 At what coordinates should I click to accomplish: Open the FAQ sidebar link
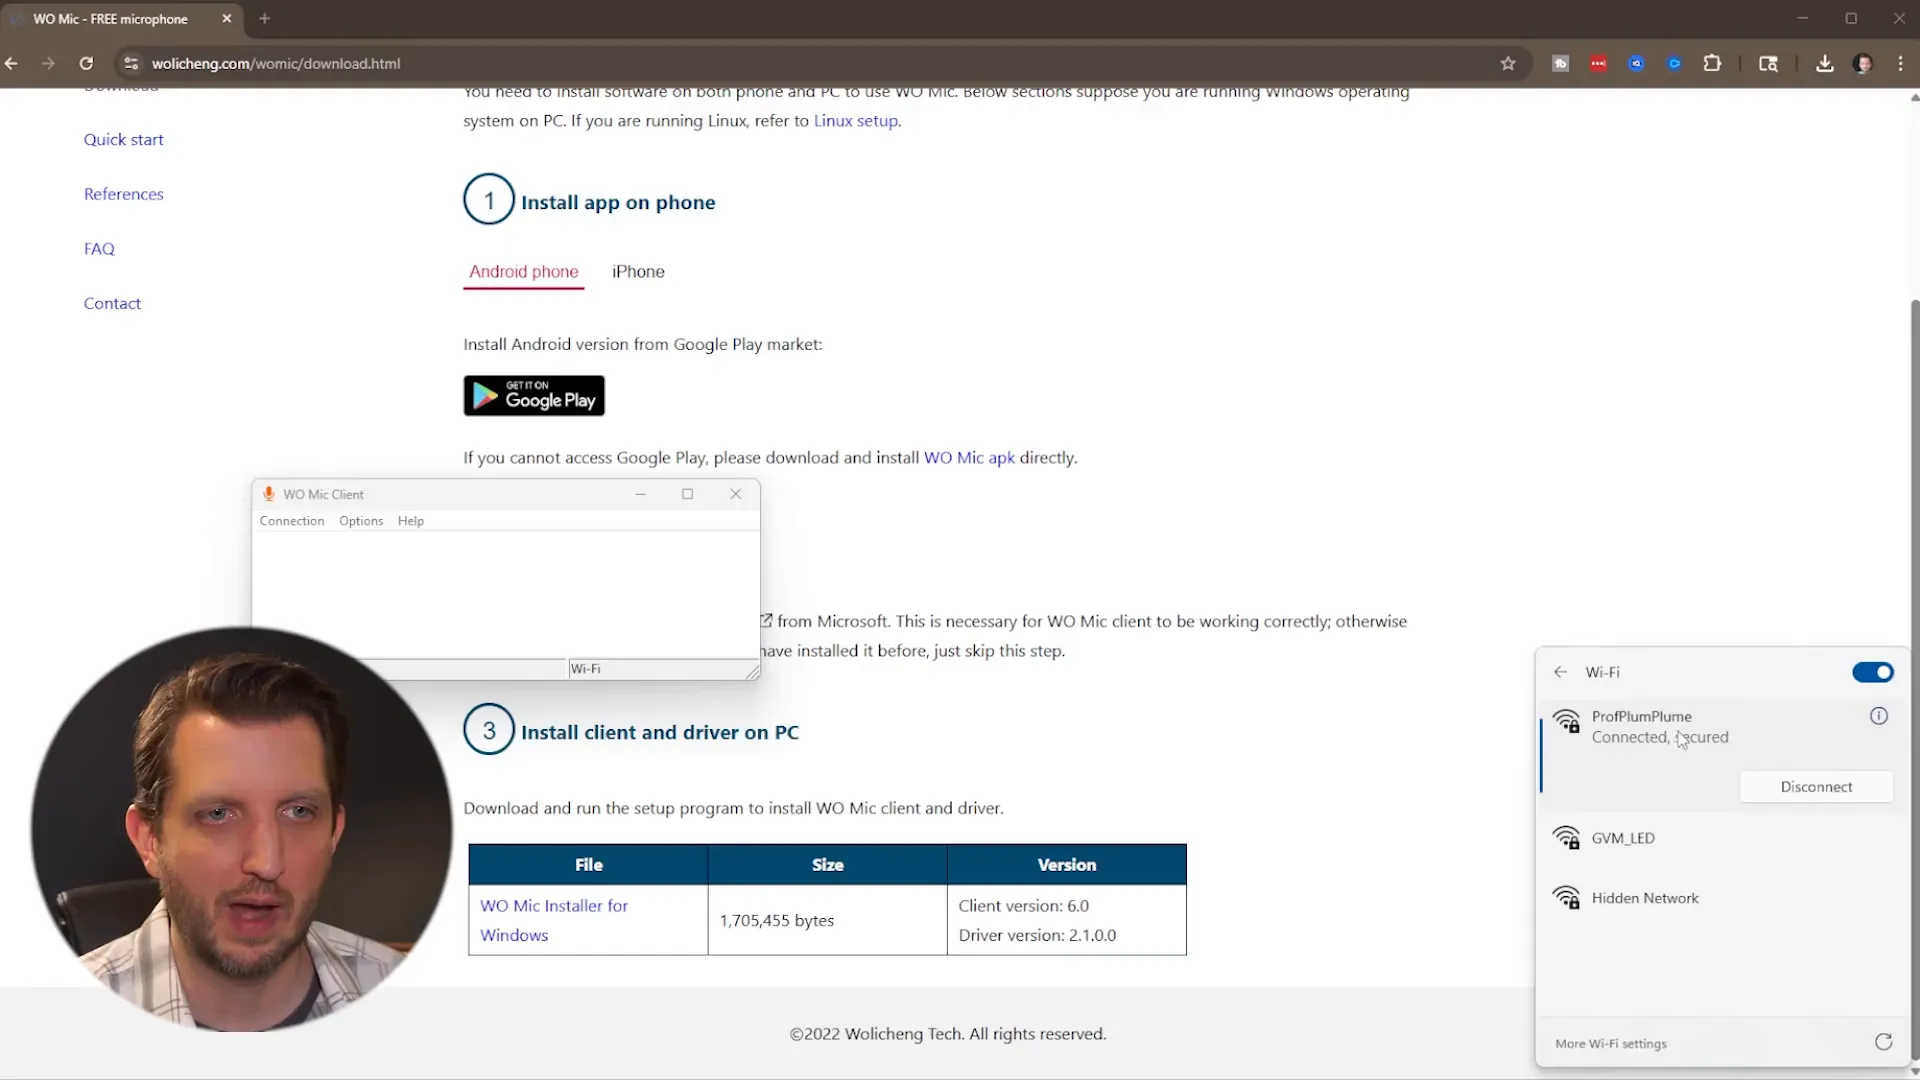[99, 249]
